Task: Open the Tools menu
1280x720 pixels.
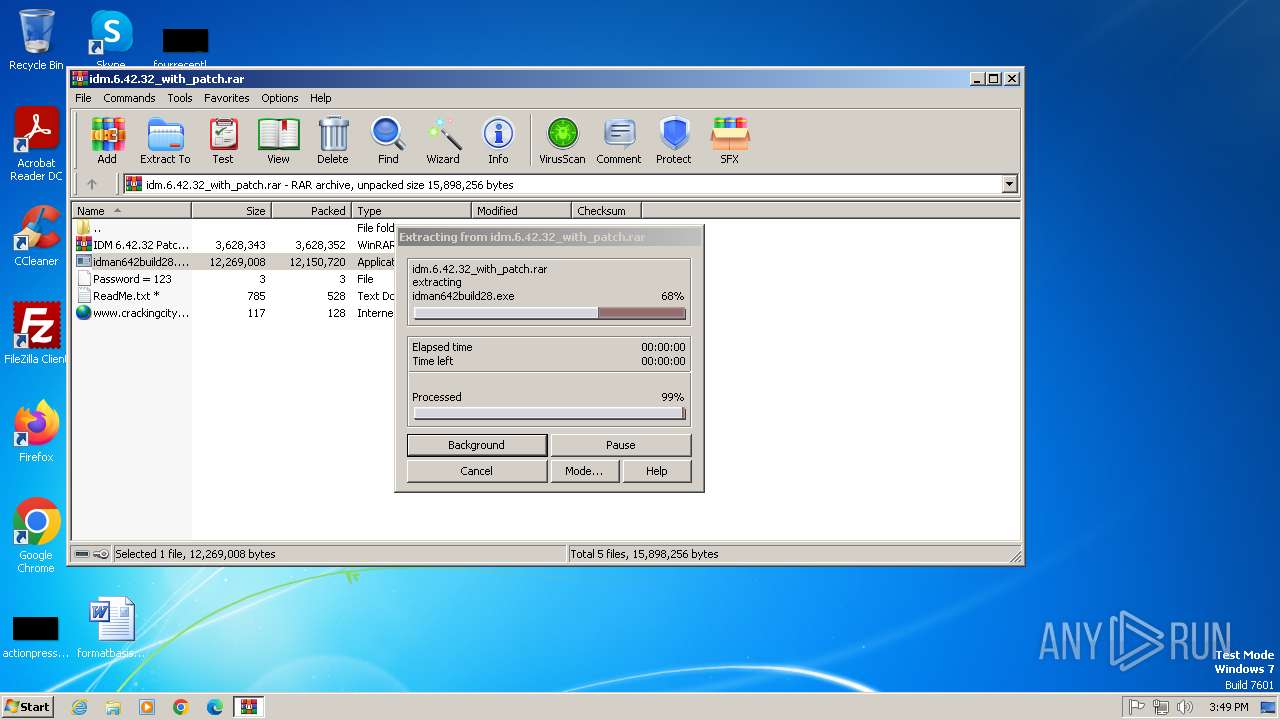Action: click(x=180, y=98)
